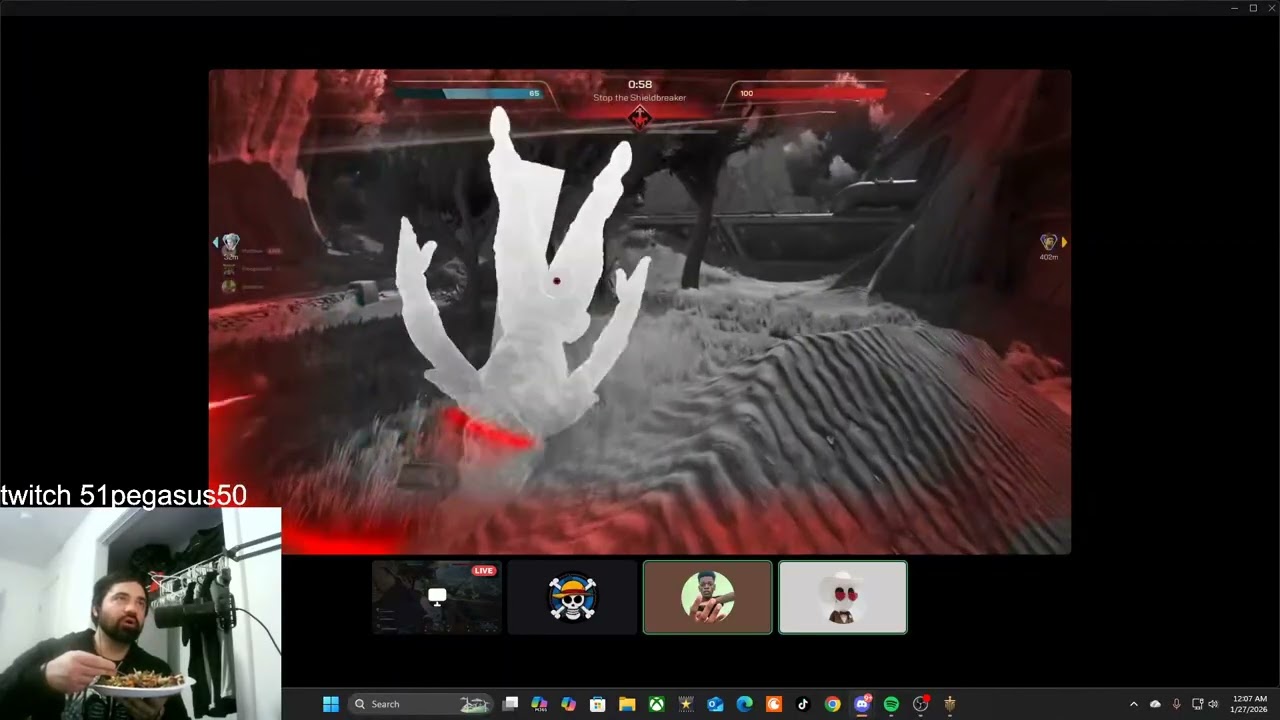Open OBS Studio taskbar icon
The image size is (1280, 720).
(x=921, y=704)
